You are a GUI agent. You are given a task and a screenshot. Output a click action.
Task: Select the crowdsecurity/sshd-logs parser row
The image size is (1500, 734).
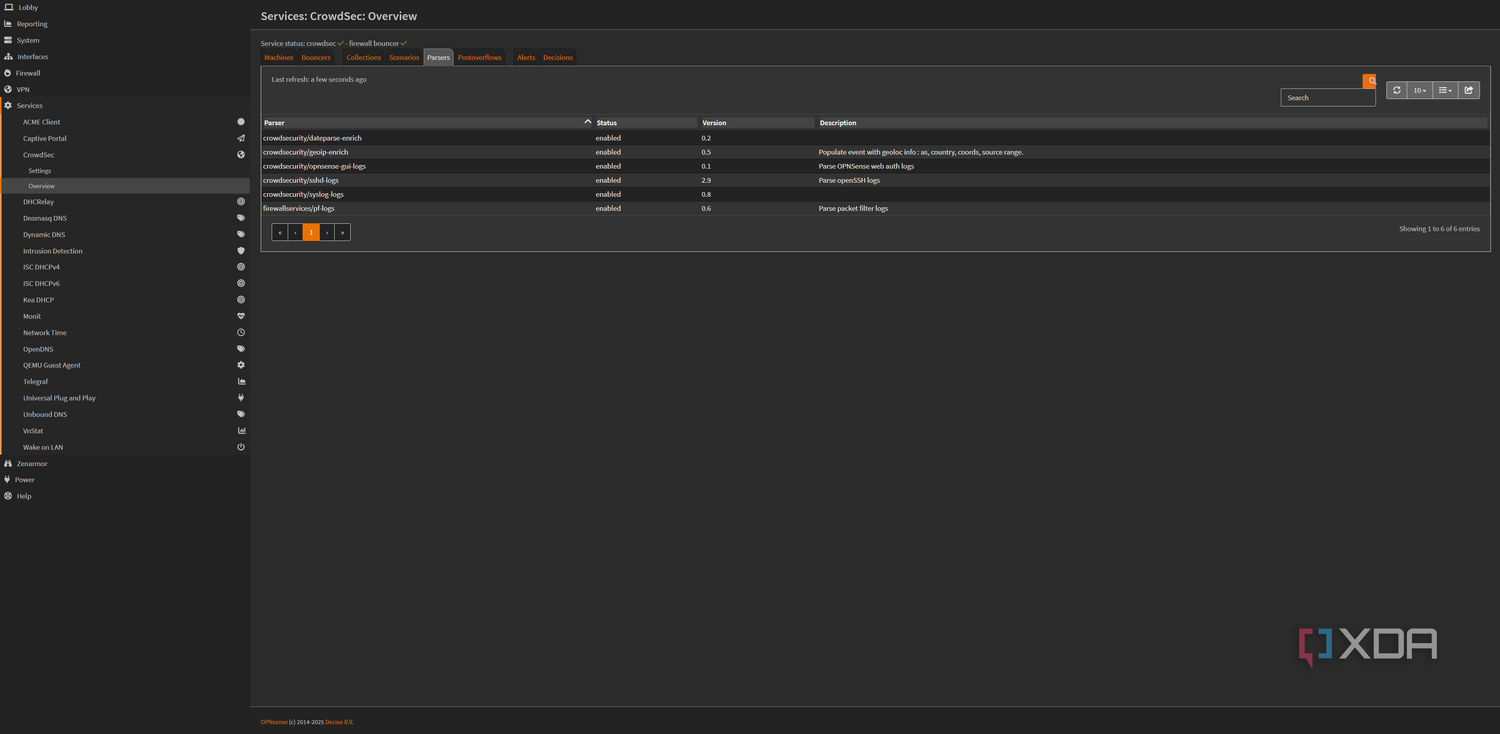(x=875, y=180)
